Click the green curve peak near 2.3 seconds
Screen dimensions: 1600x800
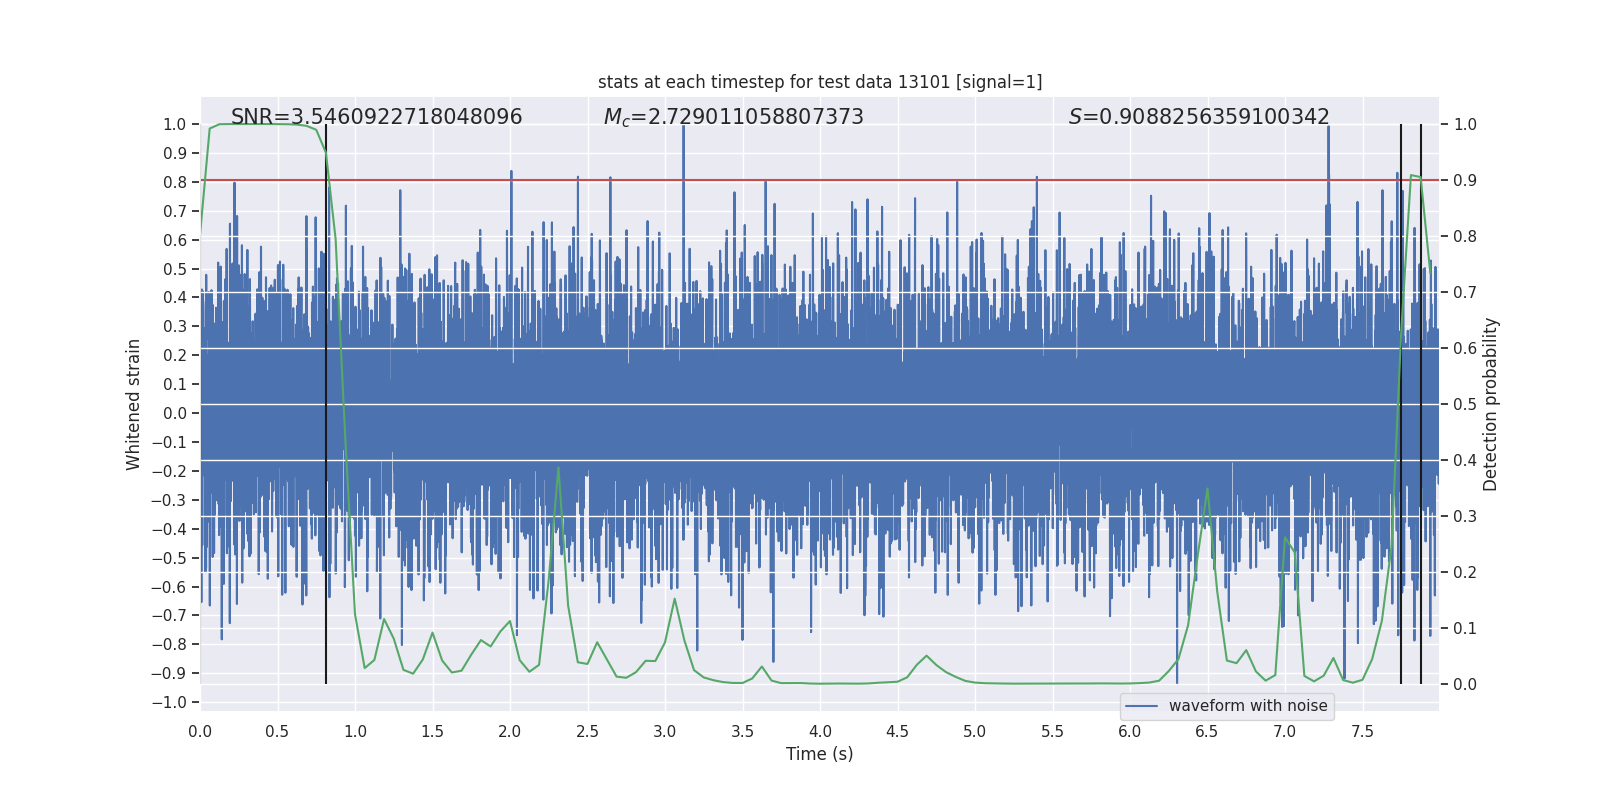tap(558, 468)
